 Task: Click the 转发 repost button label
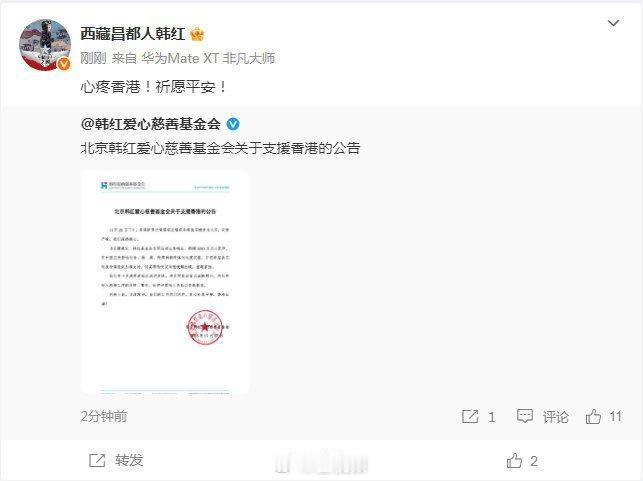pyautogui.click(x=129, y=460)
